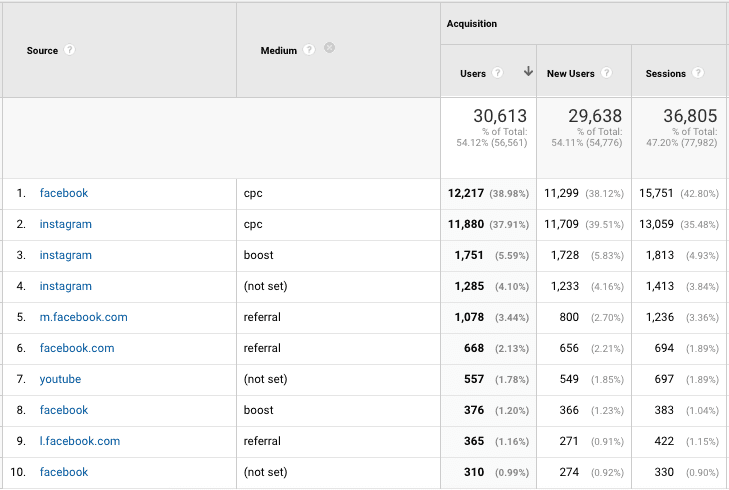Open facebook source link in row 10
Viewport: 729px width, 490px height.
[64, 472]
